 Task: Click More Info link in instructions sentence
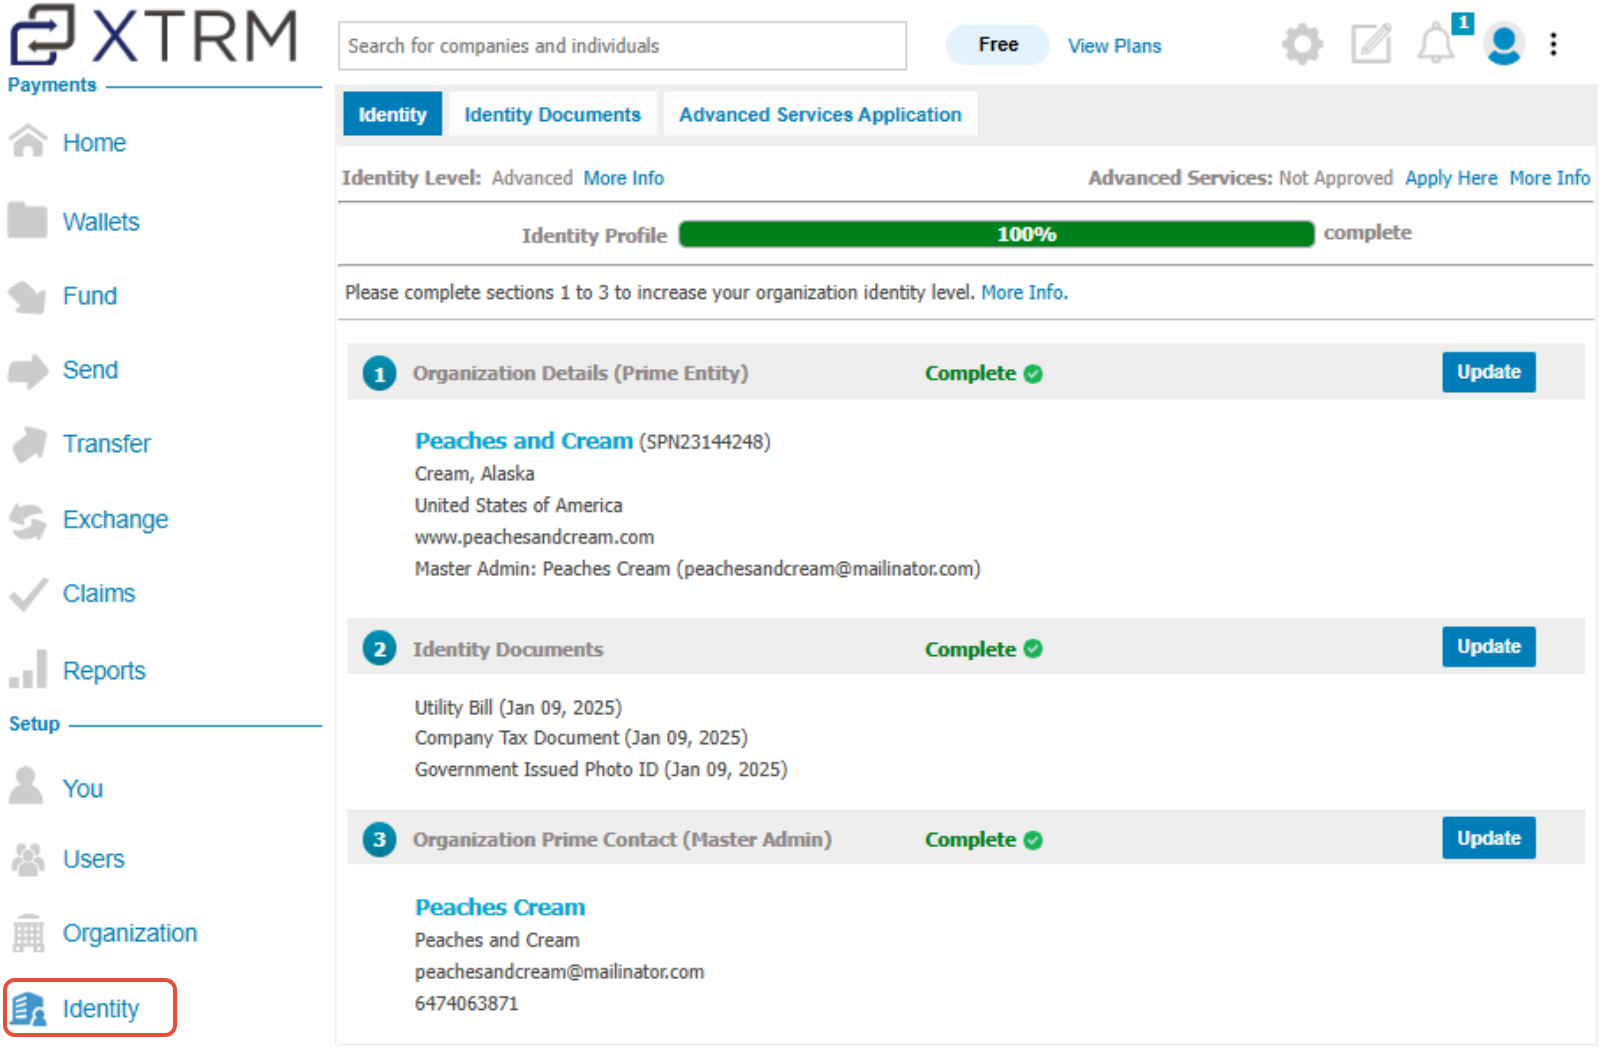[1024, 293]
